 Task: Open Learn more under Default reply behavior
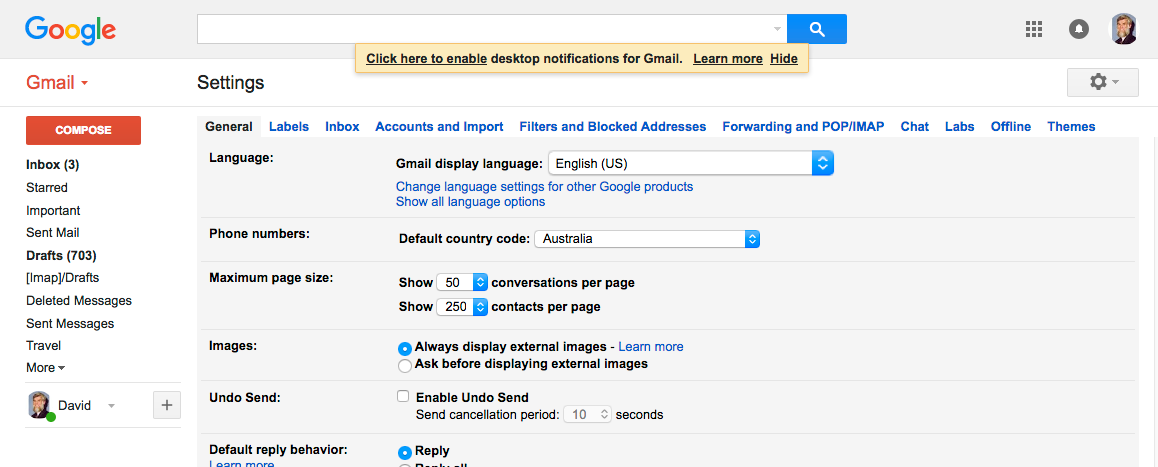pyautogui.click(x=241, y=463)
